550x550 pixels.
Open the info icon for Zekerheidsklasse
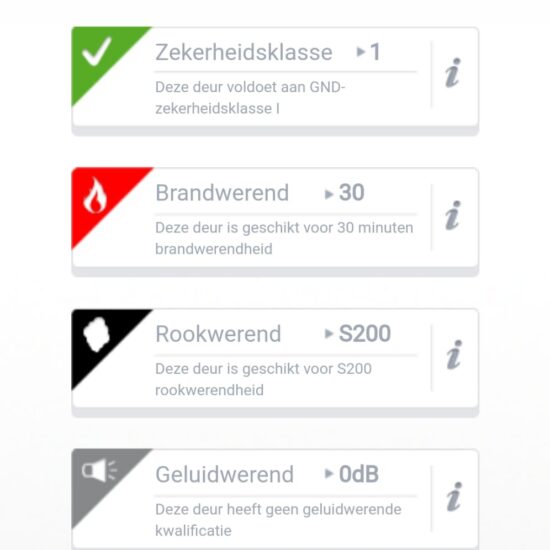tap(453, 73)
